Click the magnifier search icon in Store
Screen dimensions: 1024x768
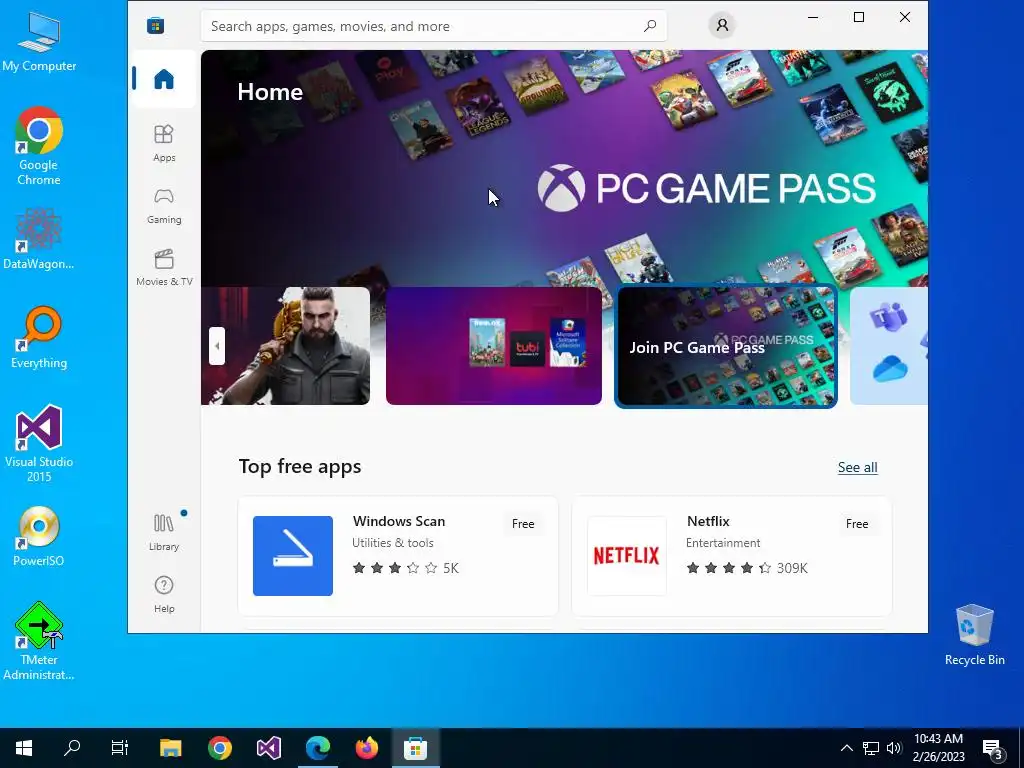650,26
